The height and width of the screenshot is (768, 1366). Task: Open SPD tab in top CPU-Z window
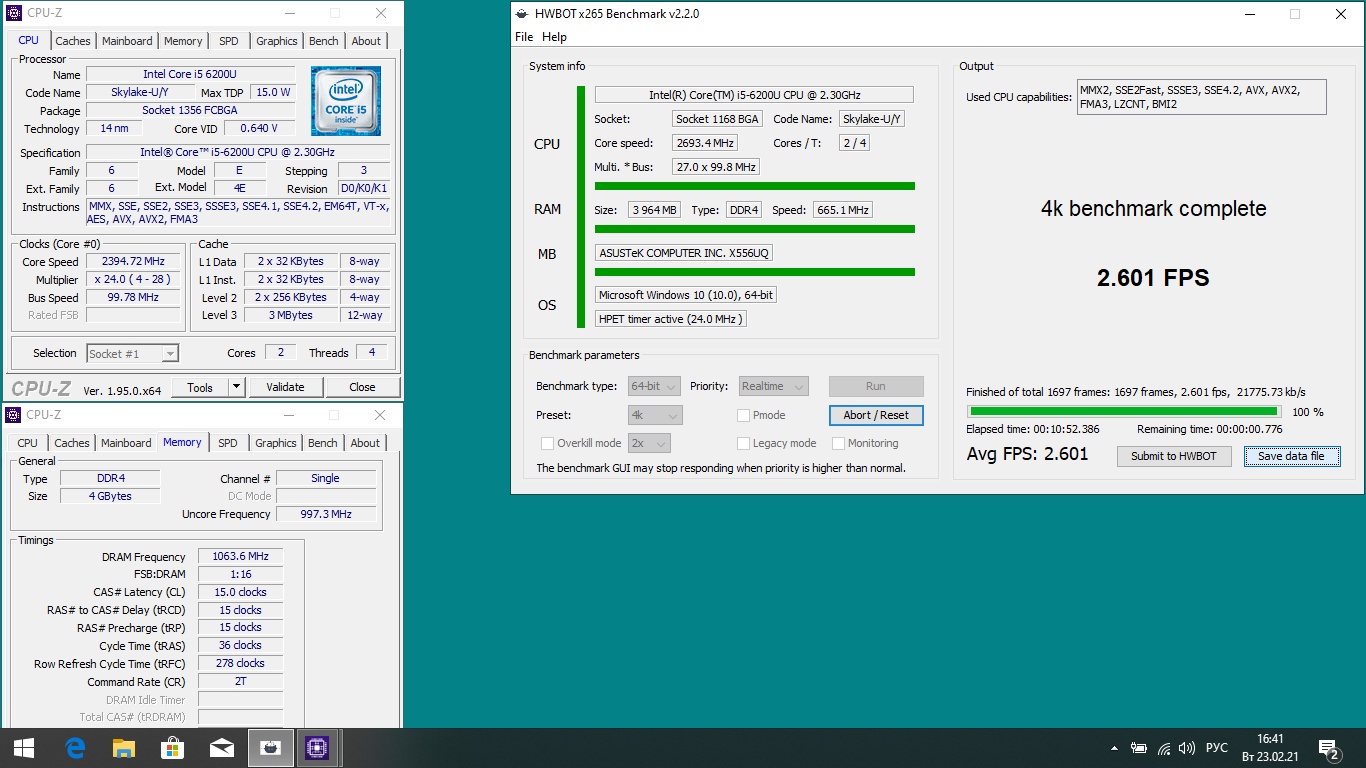pyautogui.click(x=229, y=41)
